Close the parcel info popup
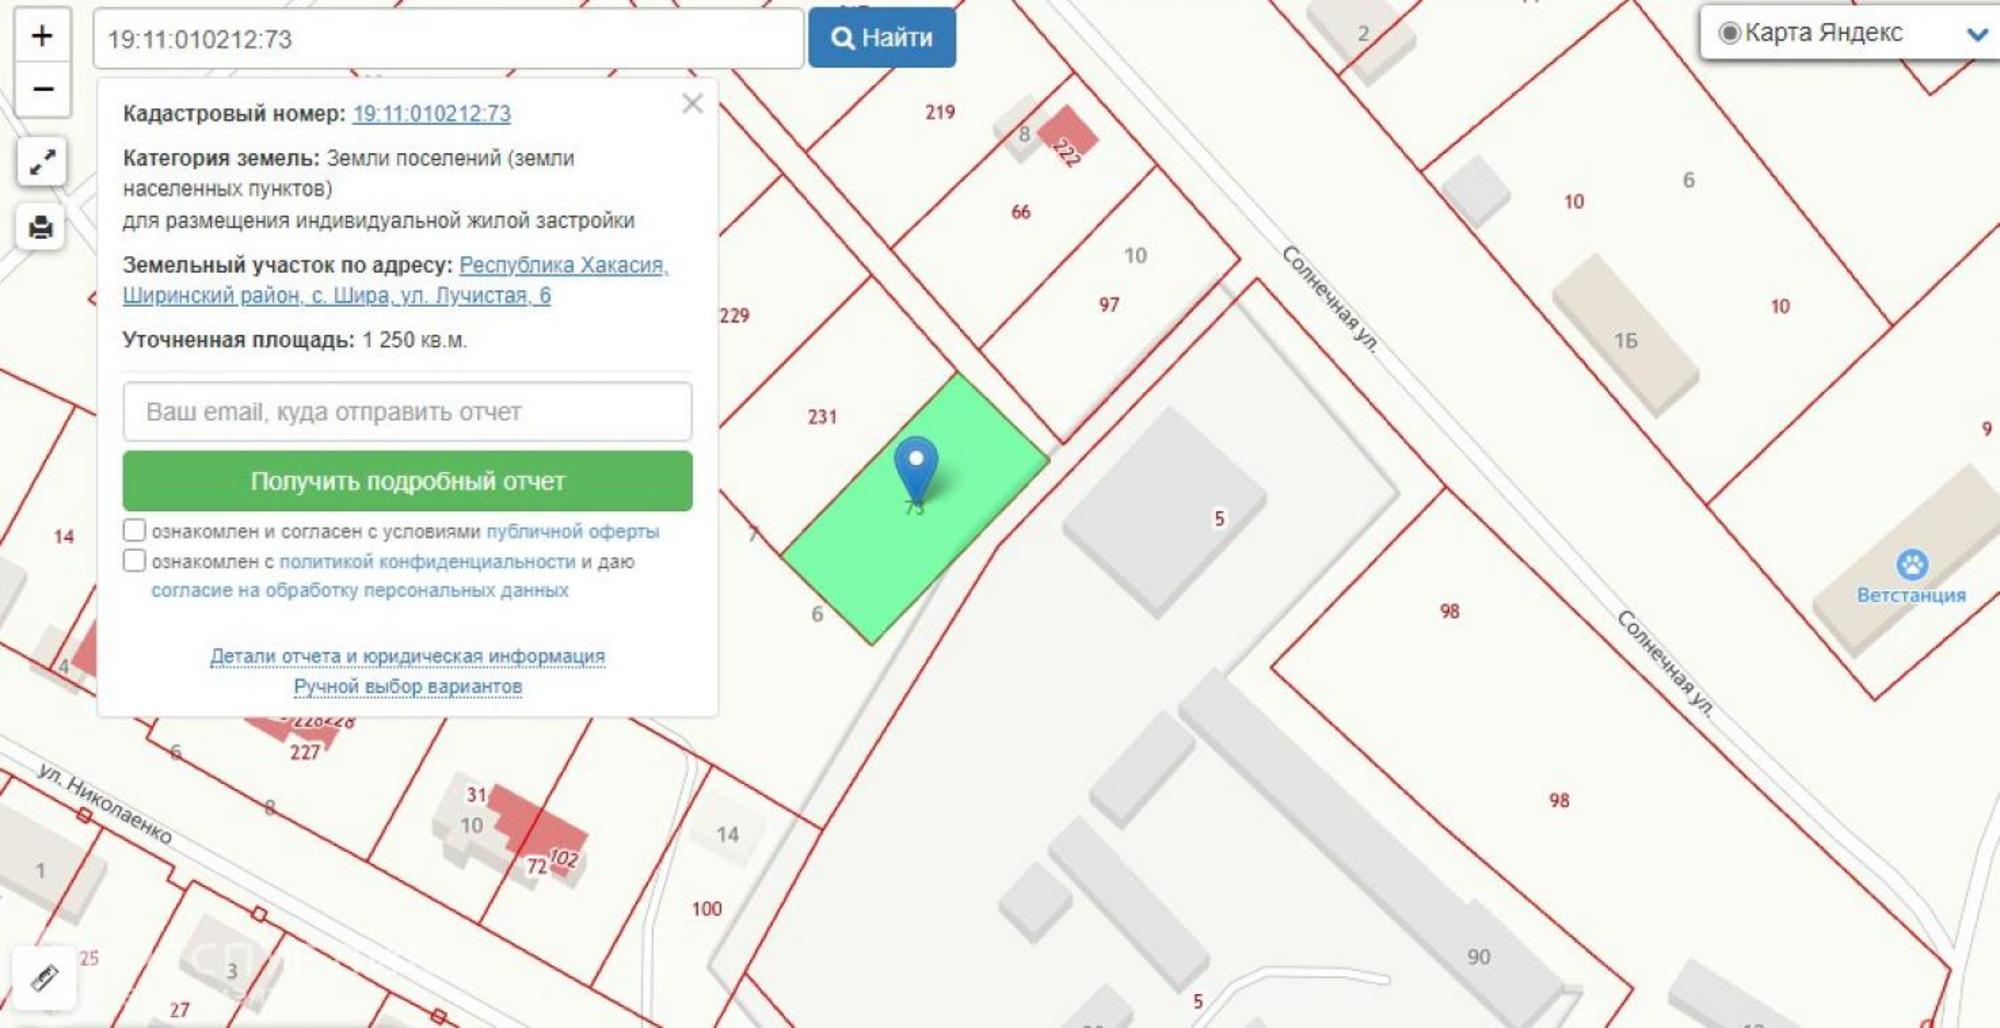Screen dimensions: 2000x1028 point(692,104)
